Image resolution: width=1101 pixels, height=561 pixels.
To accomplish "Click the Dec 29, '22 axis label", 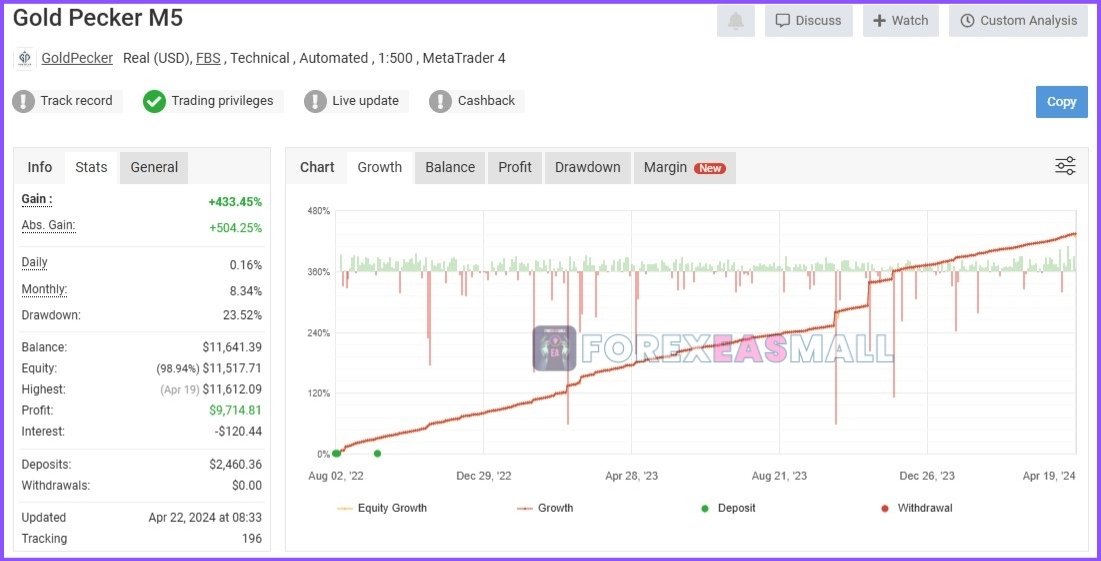I will [484, 476].
